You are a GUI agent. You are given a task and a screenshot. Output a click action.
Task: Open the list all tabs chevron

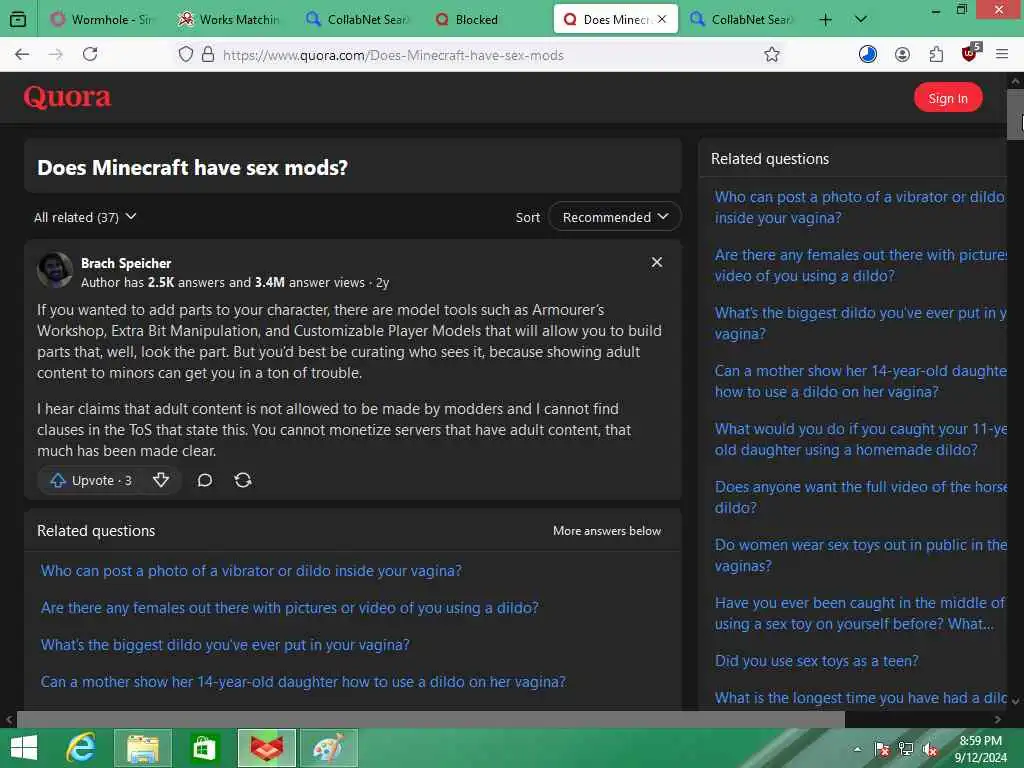click(x=861, y=20)
